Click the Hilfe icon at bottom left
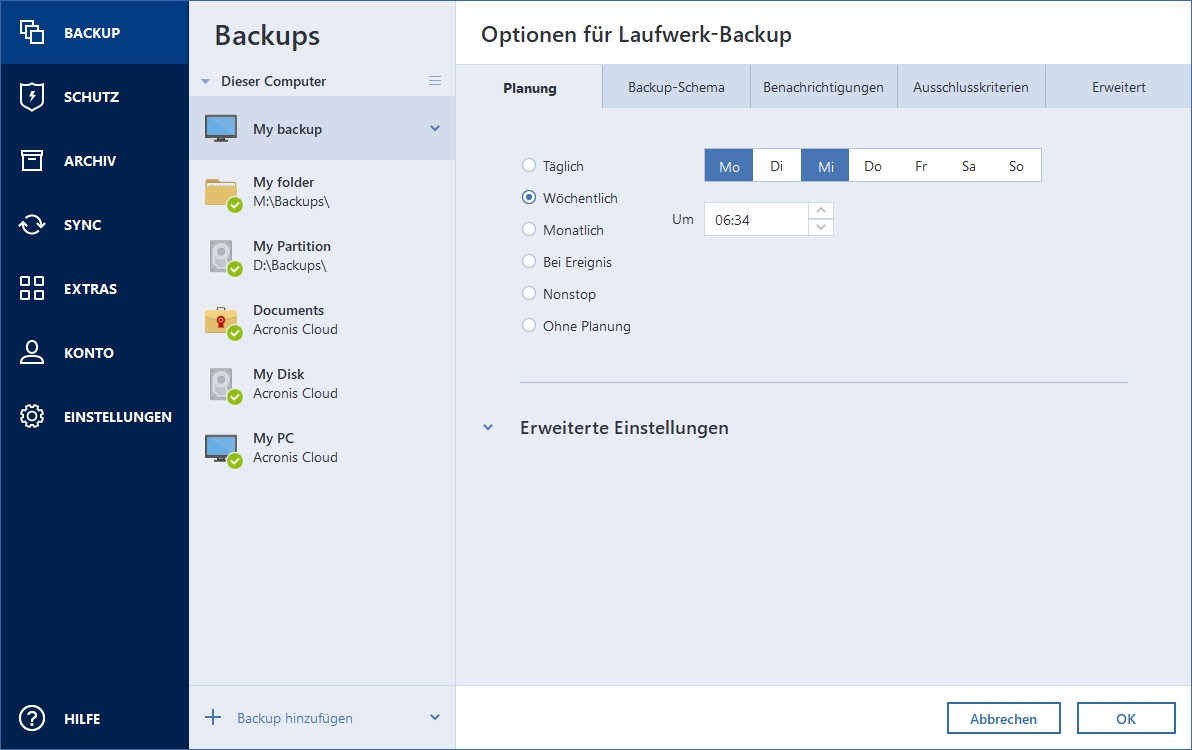 click(x=31, y=718)
